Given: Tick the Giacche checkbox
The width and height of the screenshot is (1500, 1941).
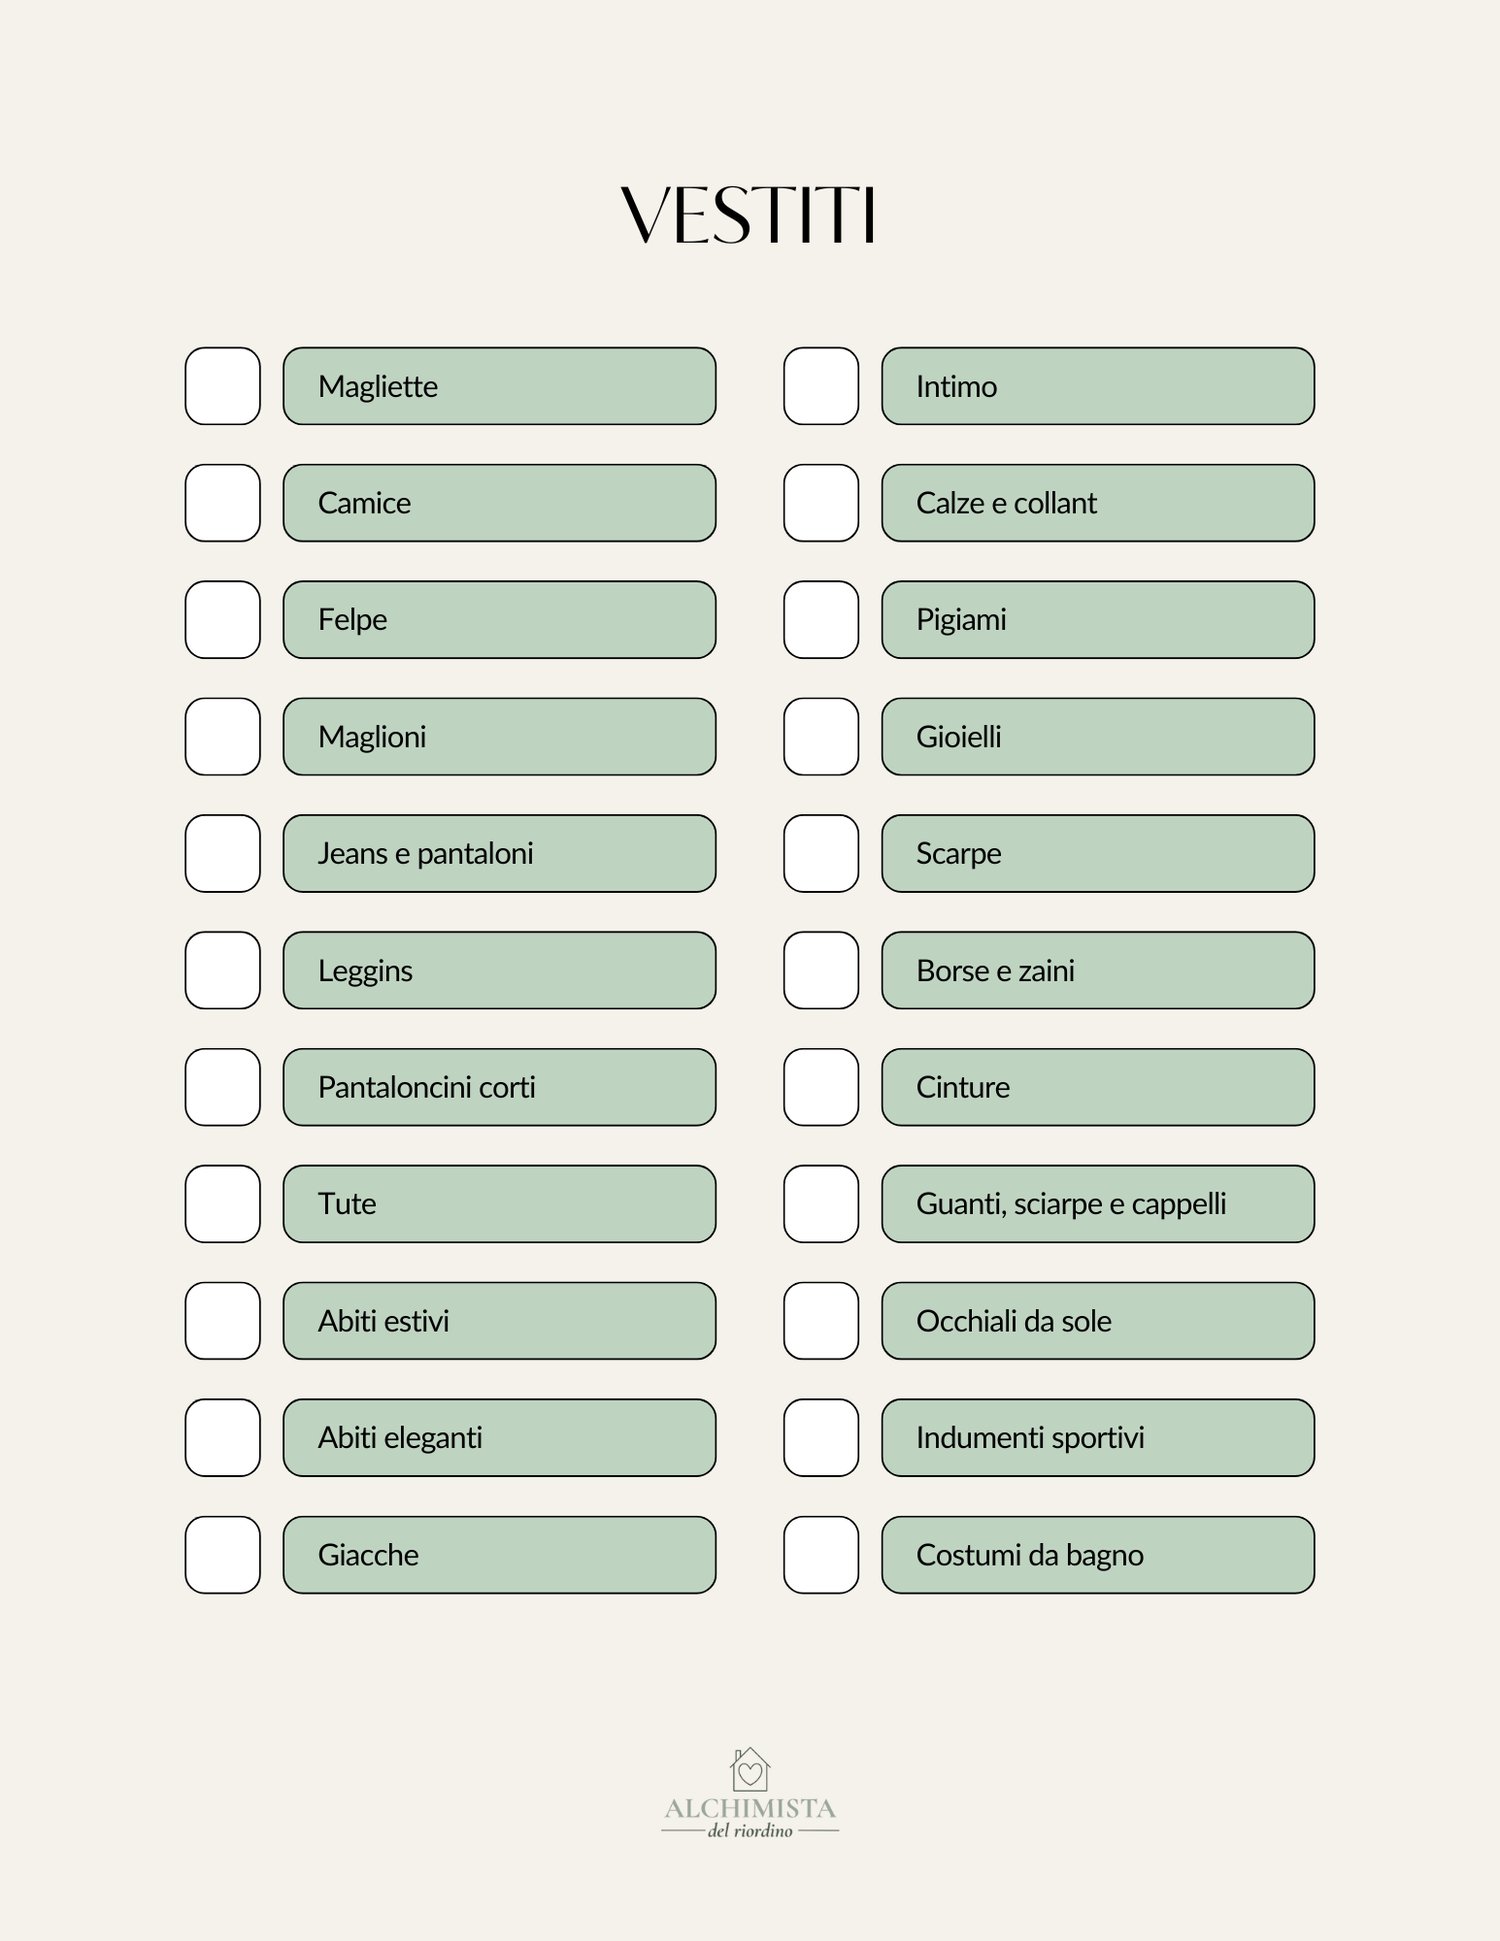Looking at the screenshot, I should pos(223,1555).
